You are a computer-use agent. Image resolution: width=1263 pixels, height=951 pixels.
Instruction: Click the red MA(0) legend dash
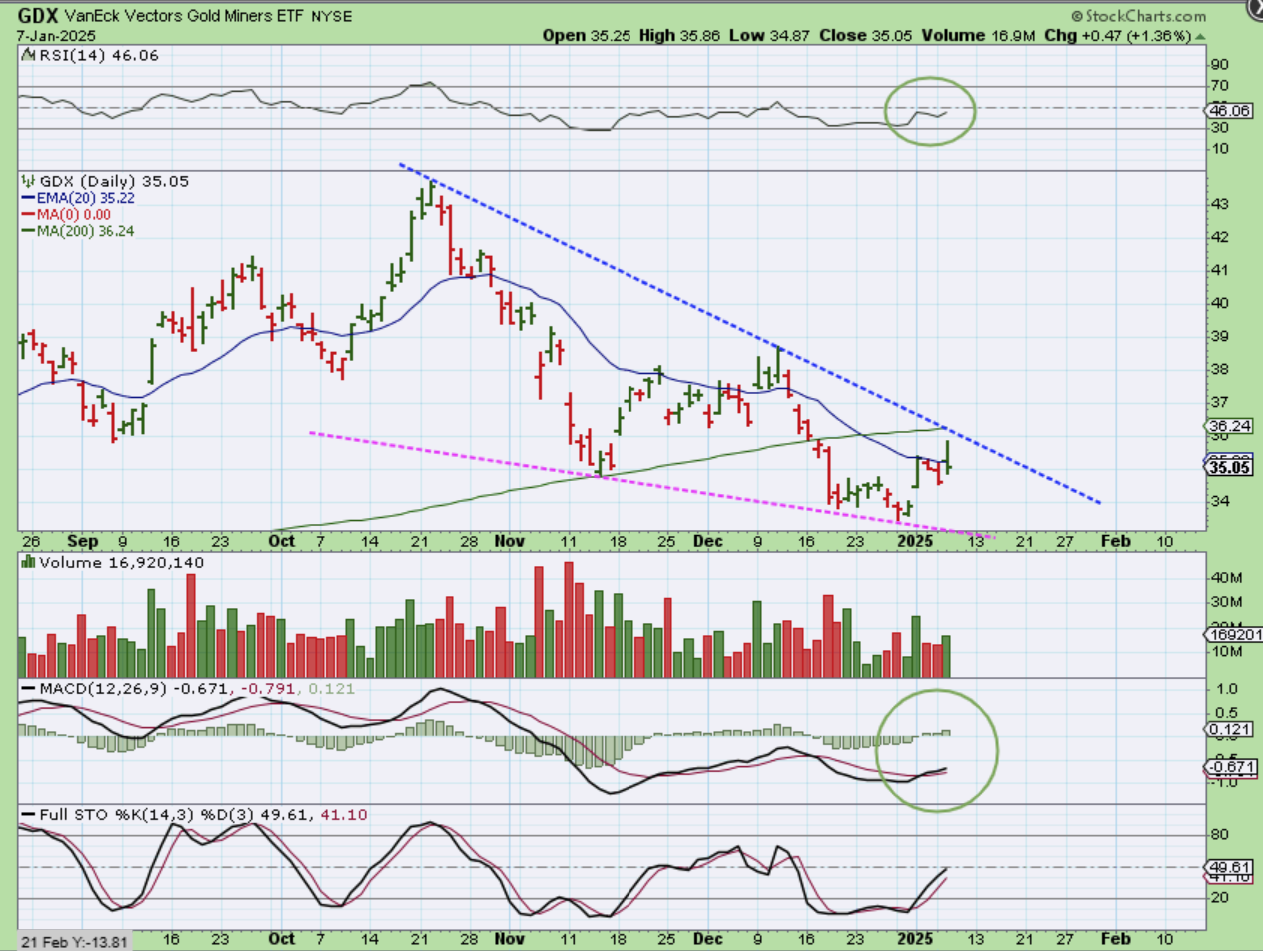27,214
